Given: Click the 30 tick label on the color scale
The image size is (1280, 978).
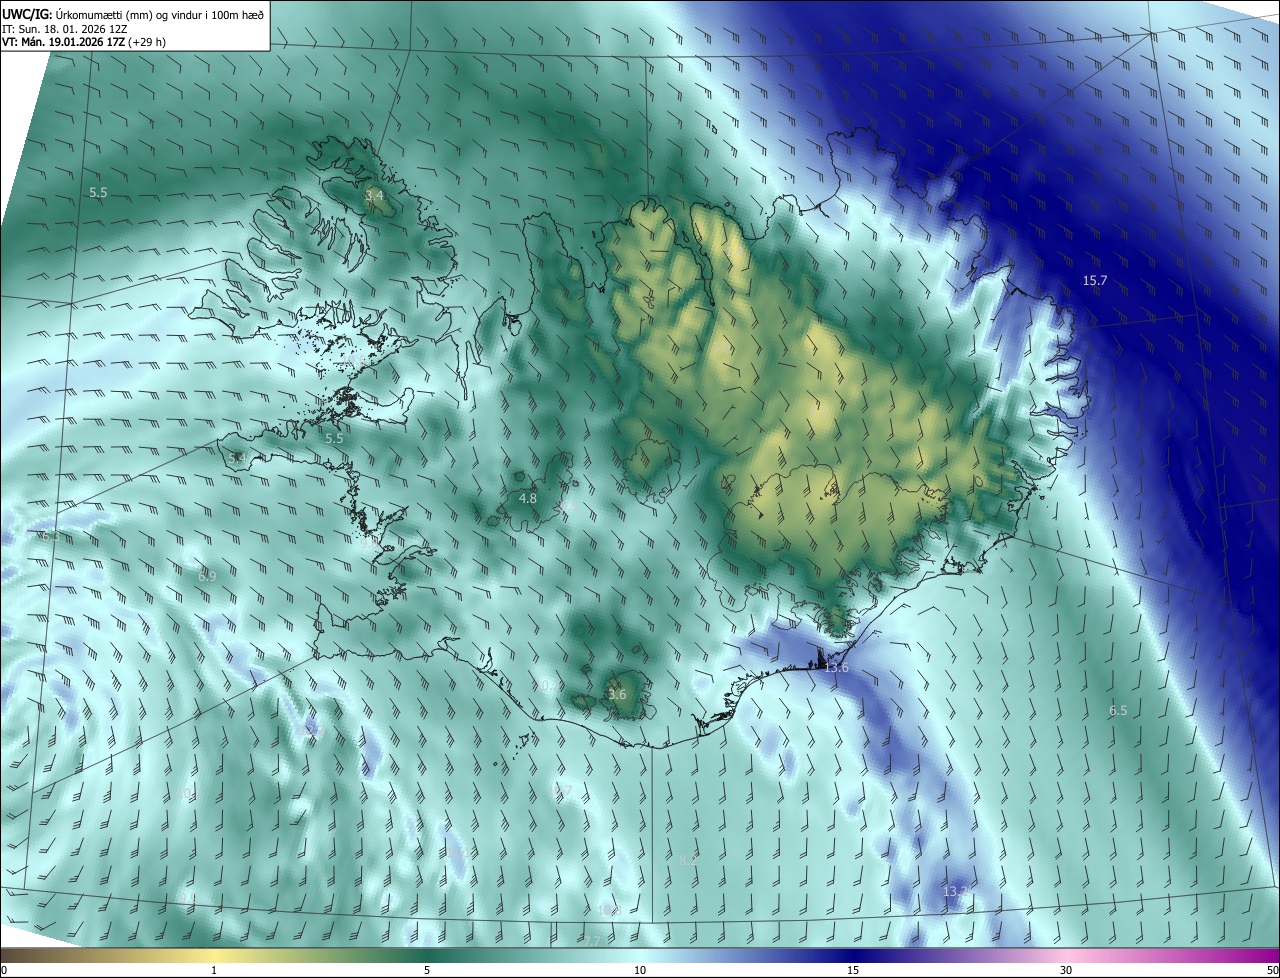Looking at the screenshot, I should point(1066,970).
